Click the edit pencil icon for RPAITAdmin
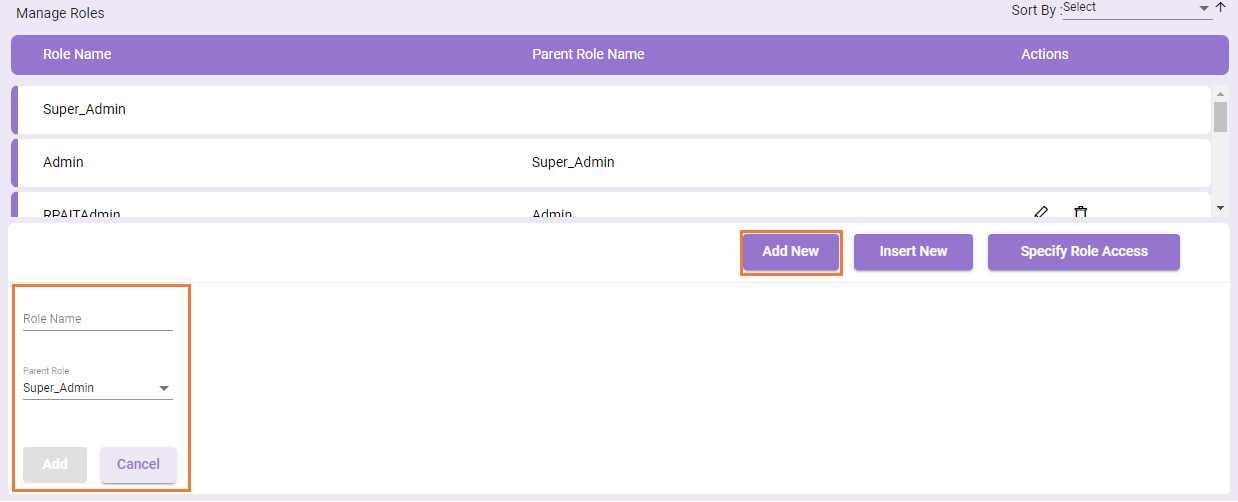The width and height of the screenshot is (1238, 502). point(1041,212)
